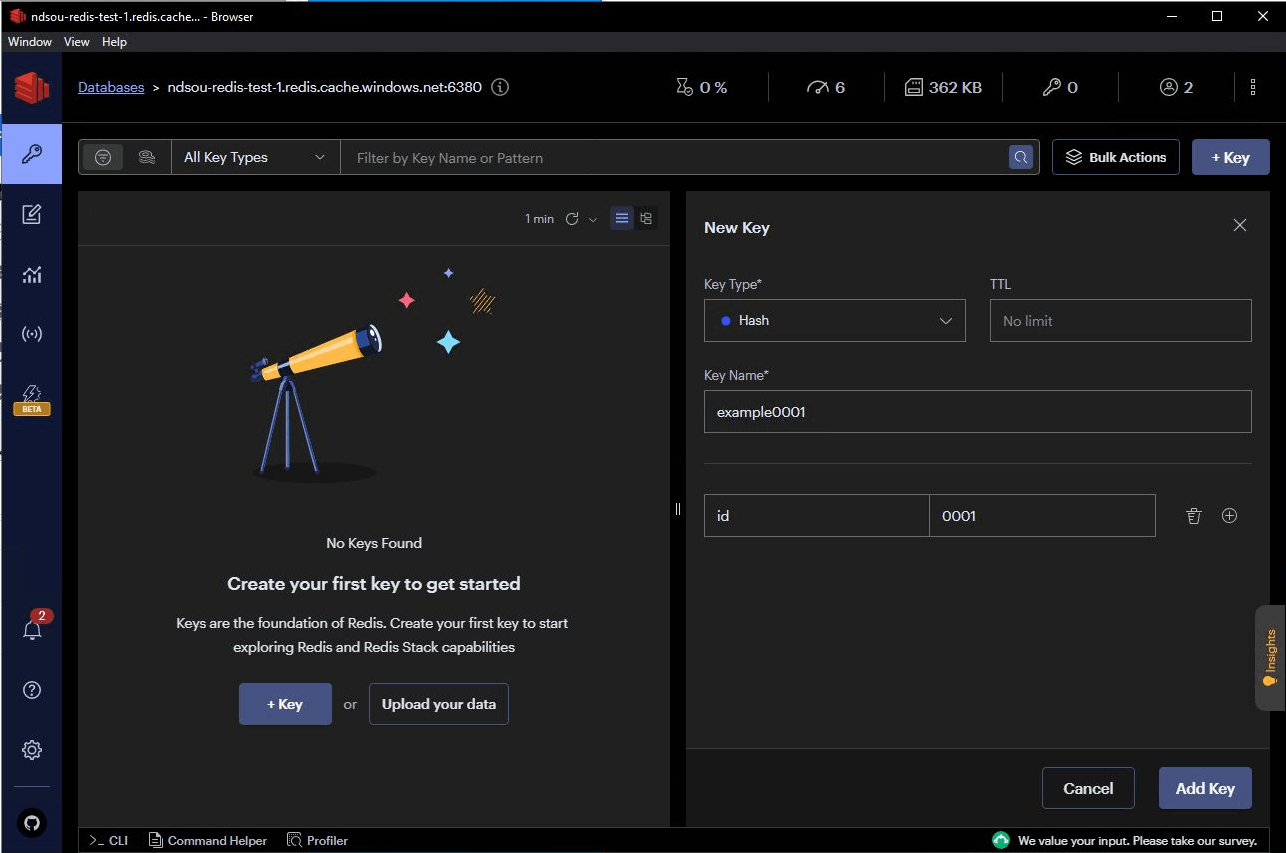The height and width of the screenshot is (853, 1286).
Task: Click the Filter by Key Name field
Action: click(x=675, y=157)
